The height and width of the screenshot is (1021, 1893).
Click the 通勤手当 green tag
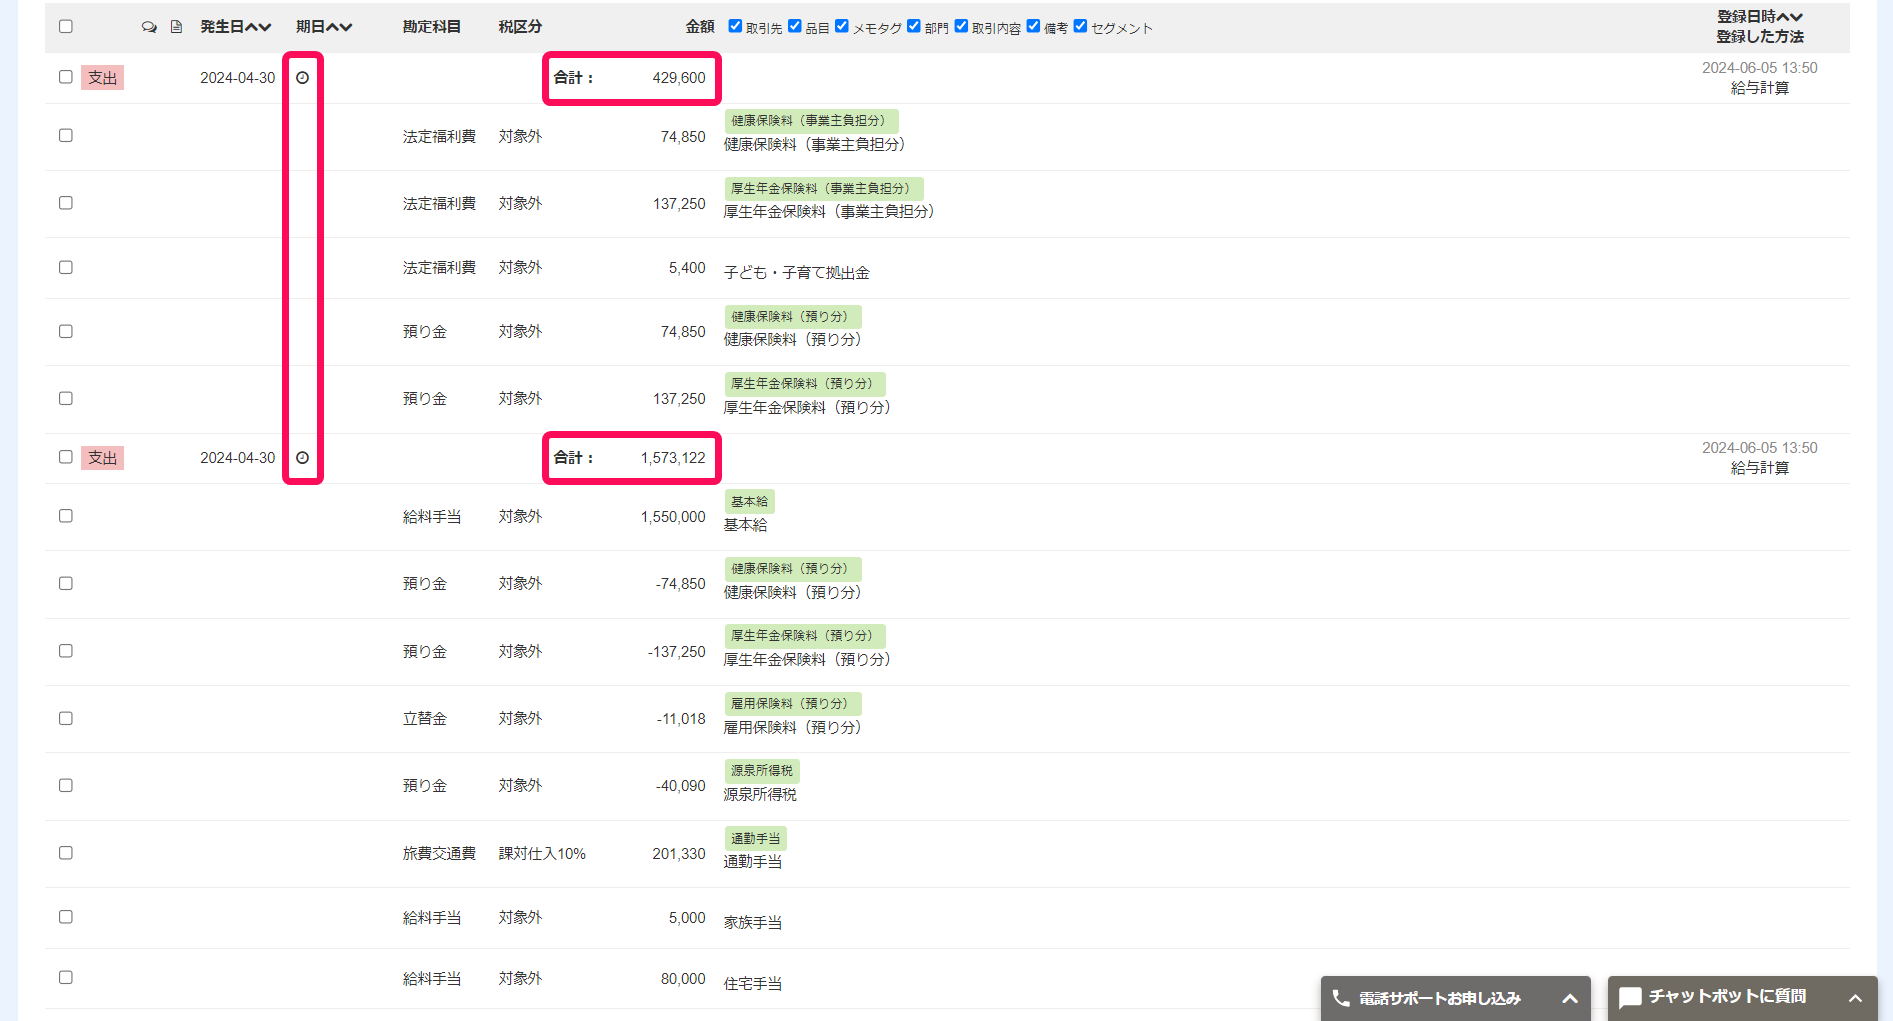point(755,839)
